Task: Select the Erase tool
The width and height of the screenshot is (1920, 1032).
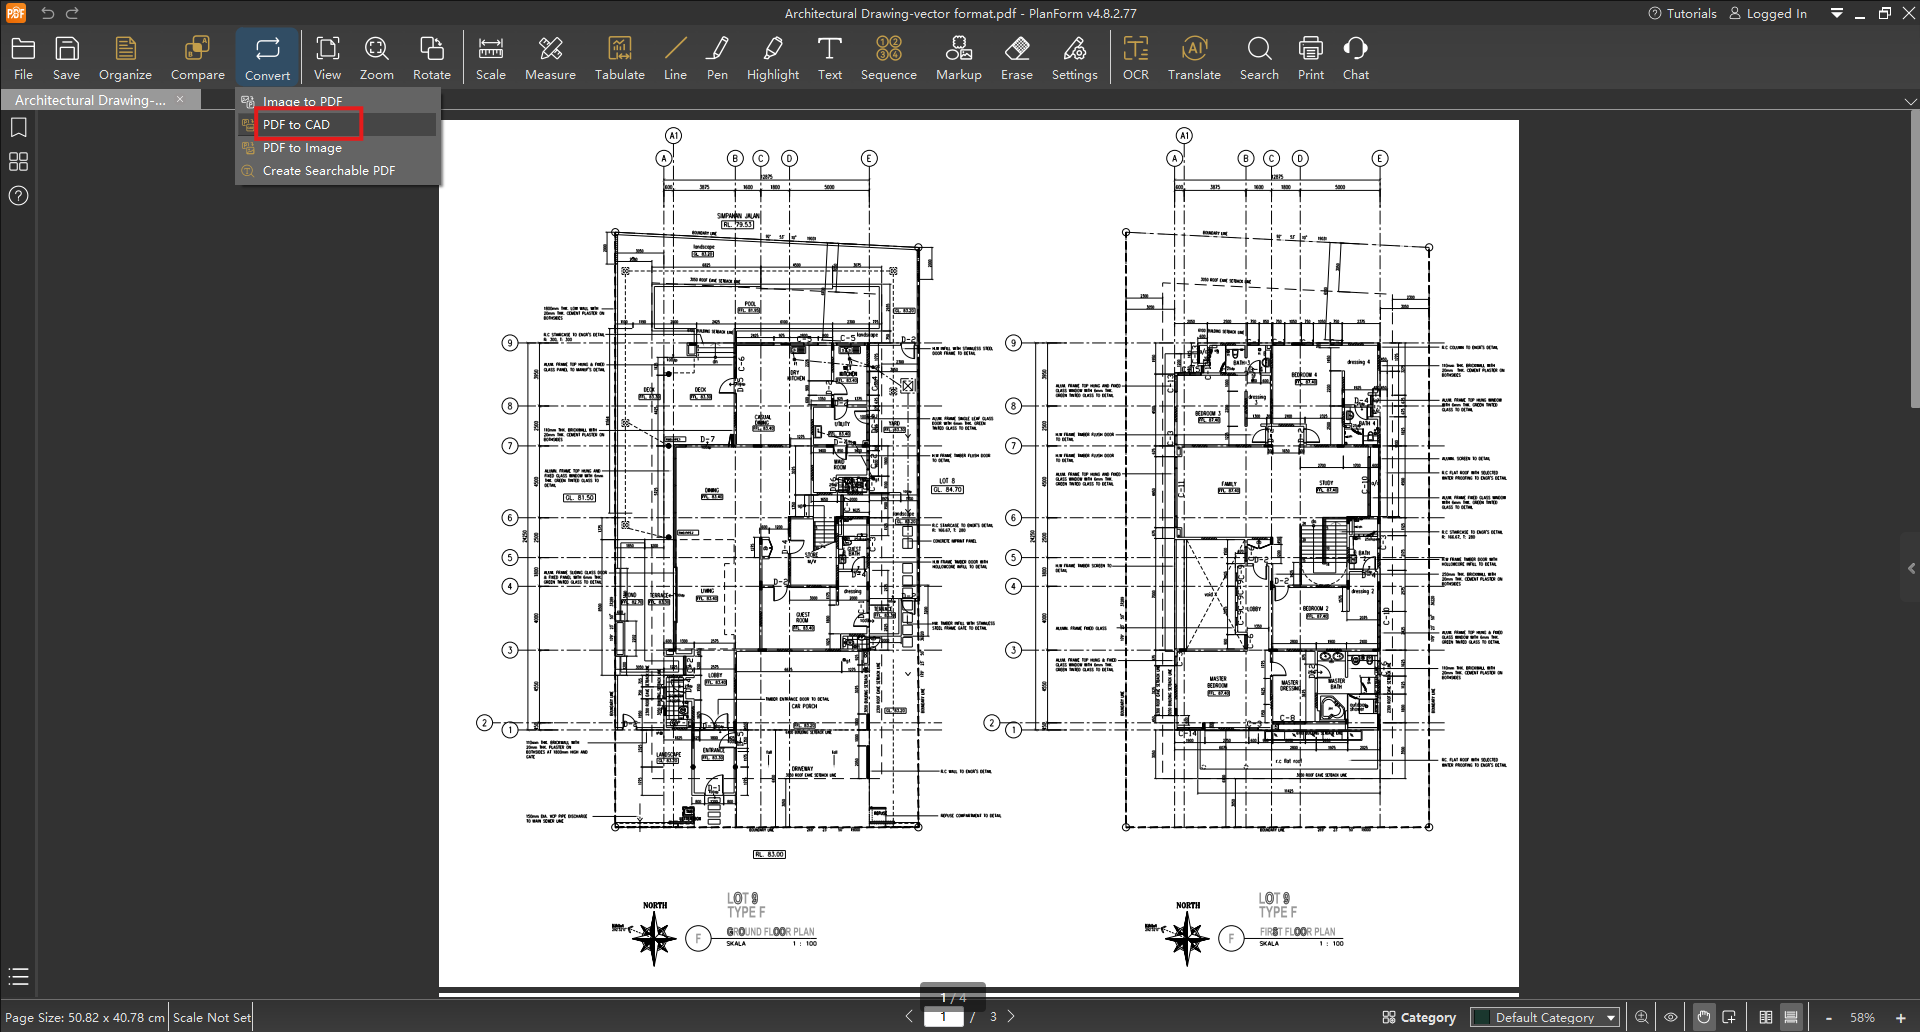Action: point(1016,59)
